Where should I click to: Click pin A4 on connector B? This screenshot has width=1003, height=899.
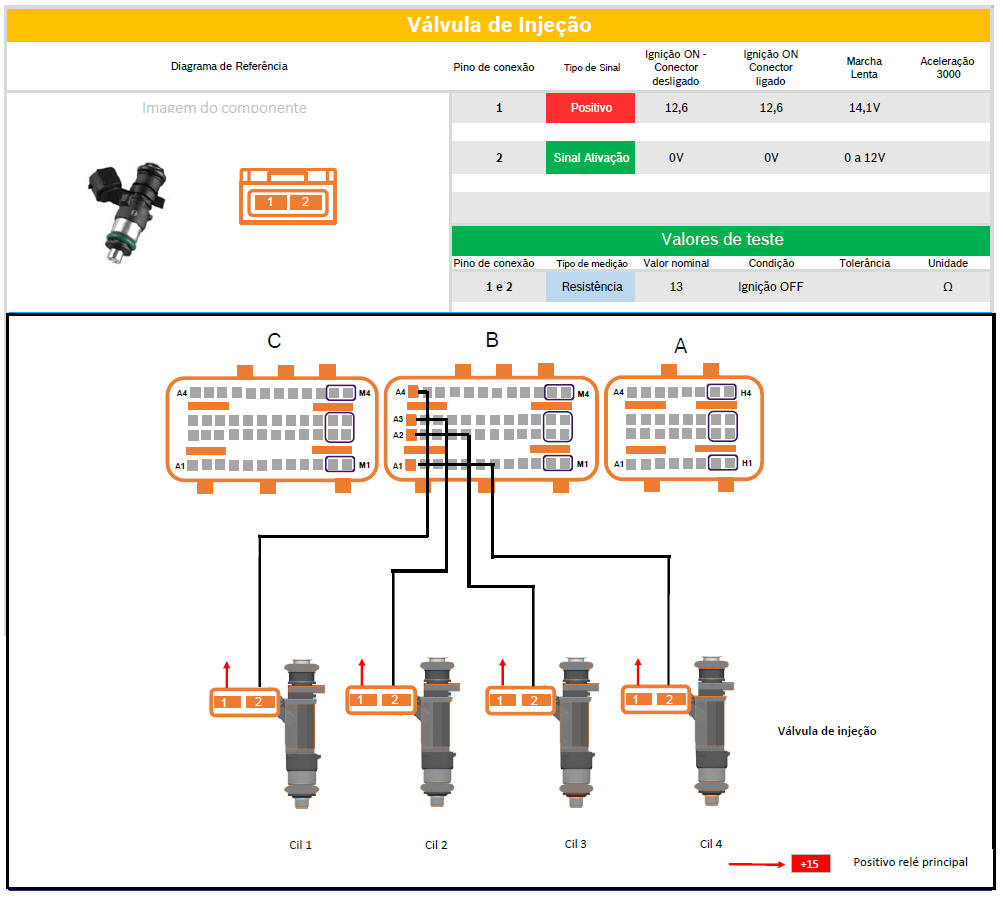[x=413, y=393]
